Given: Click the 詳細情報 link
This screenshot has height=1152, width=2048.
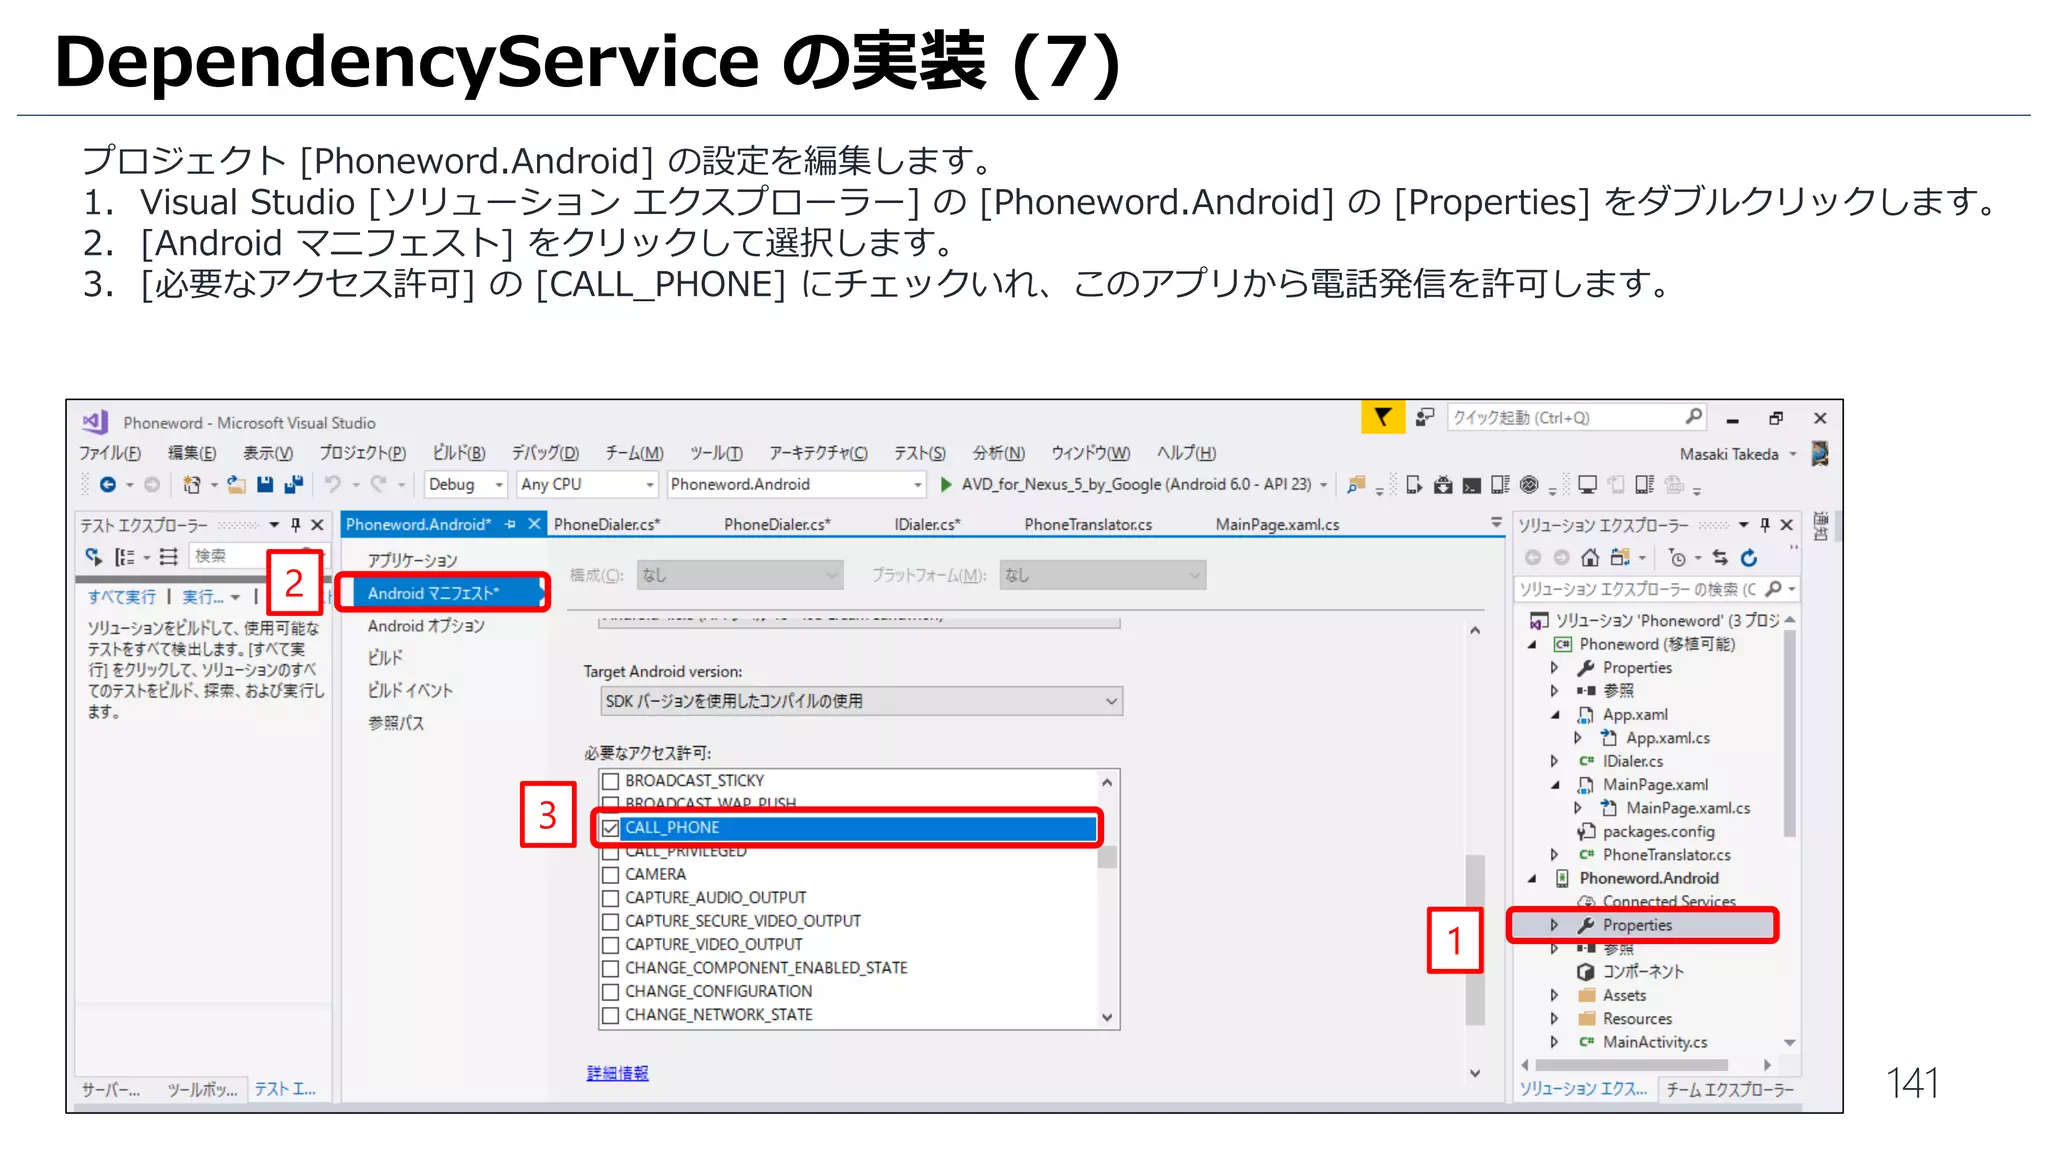Looking at the screenshot, I should [617, 1073].
